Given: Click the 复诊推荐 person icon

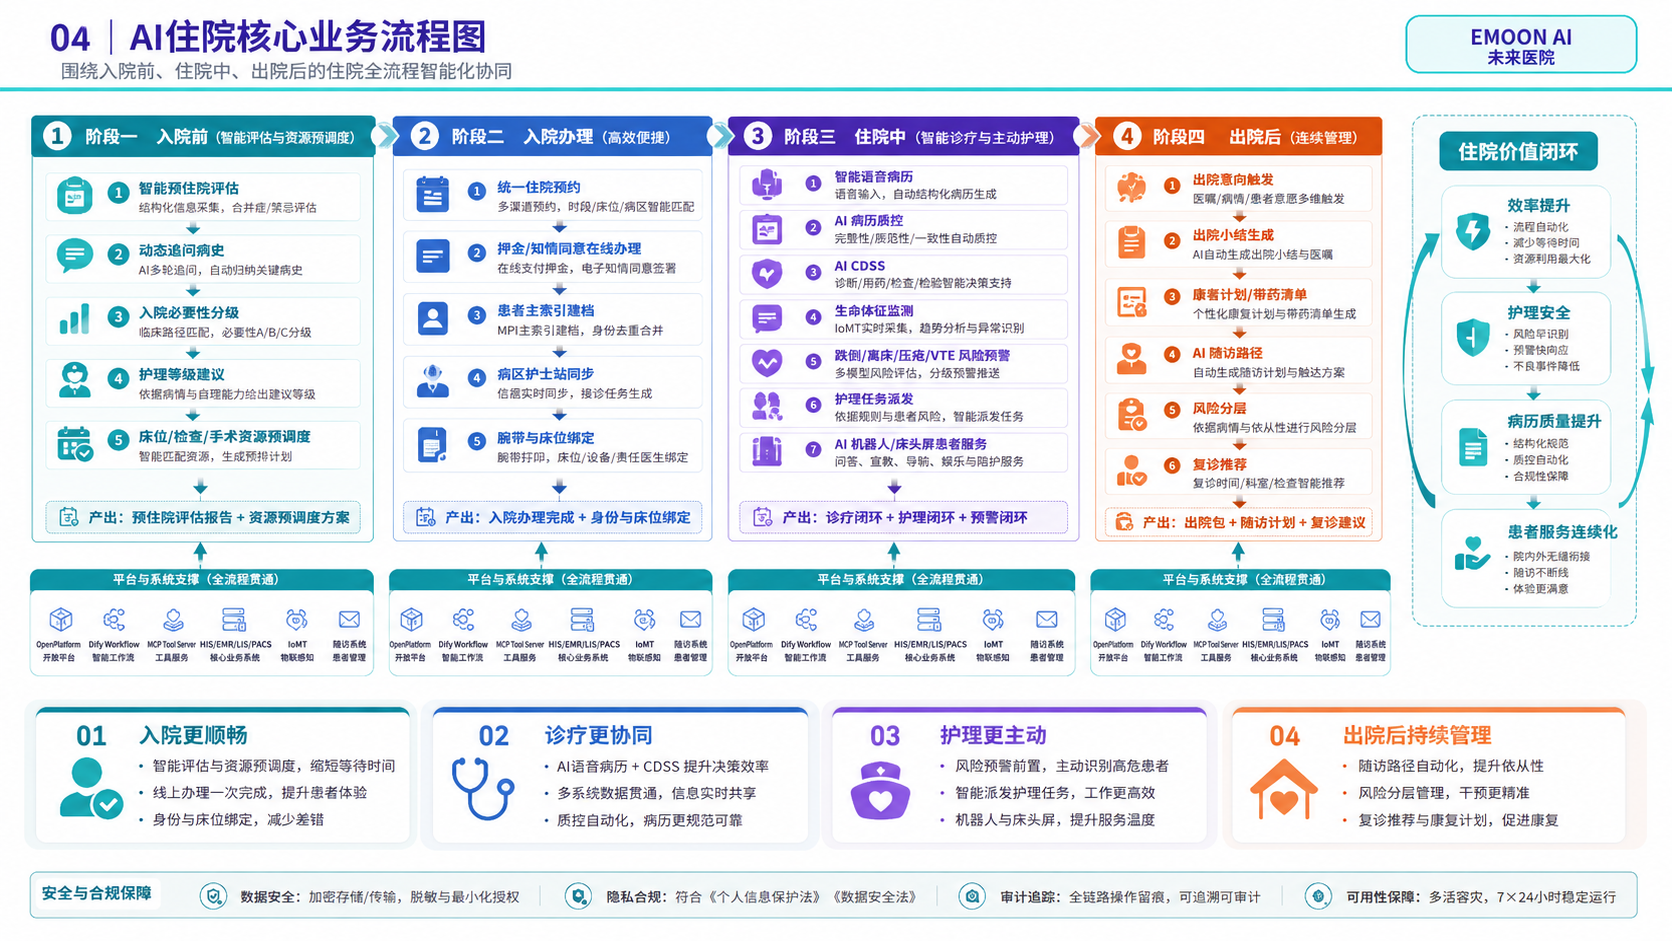Looking at the screenshot, I should click(x=1131, y=471).
